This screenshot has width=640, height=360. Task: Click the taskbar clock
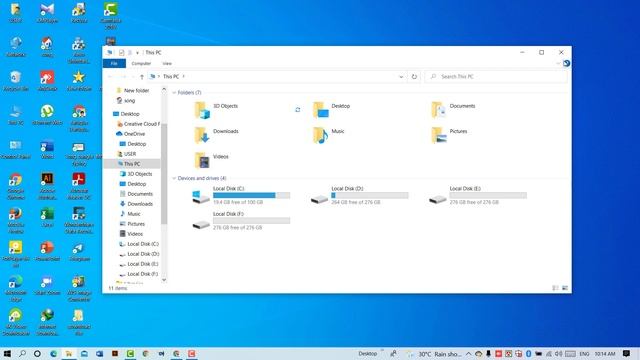[605, 354]
